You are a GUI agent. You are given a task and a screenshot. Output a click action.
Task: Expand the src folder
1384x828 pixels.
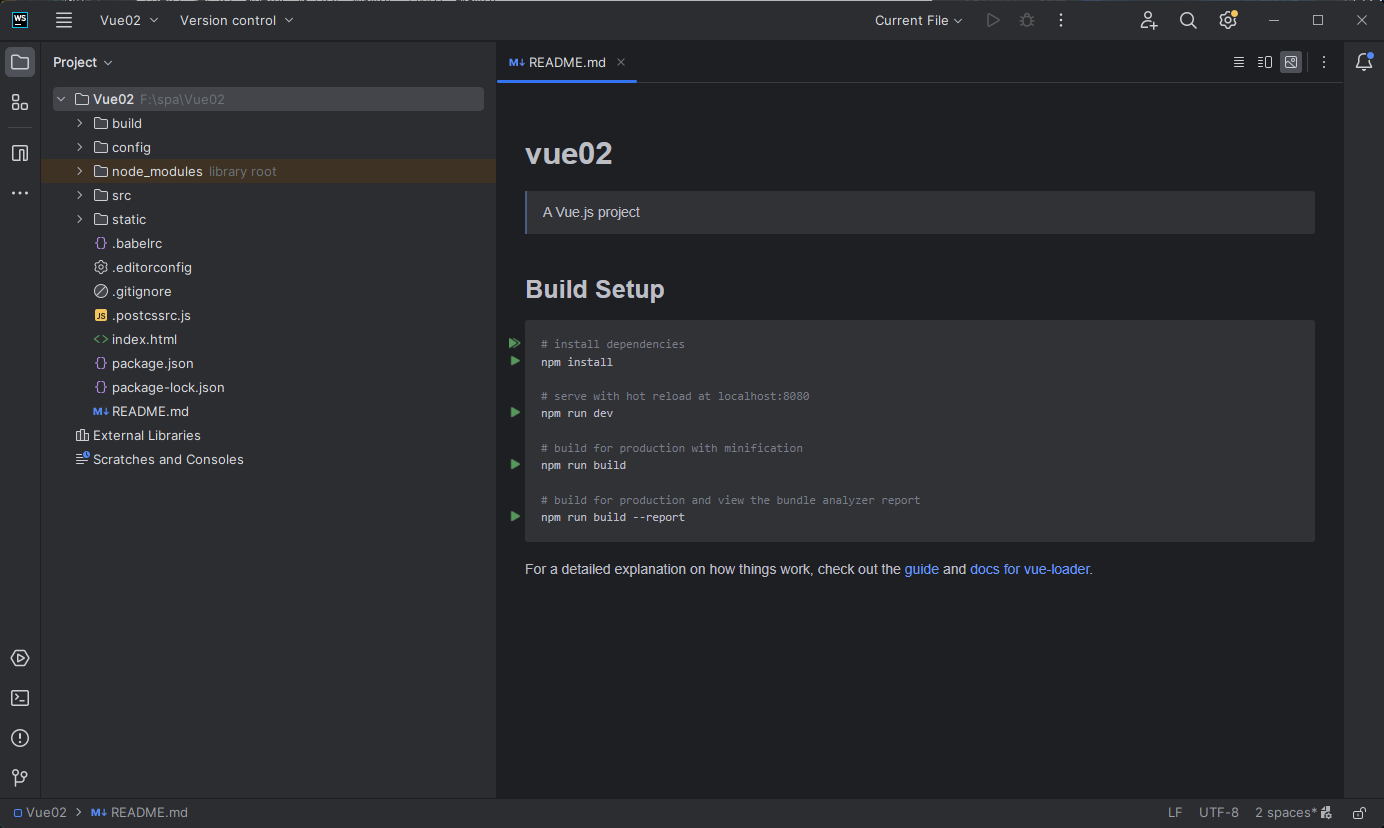pos(80,195)
